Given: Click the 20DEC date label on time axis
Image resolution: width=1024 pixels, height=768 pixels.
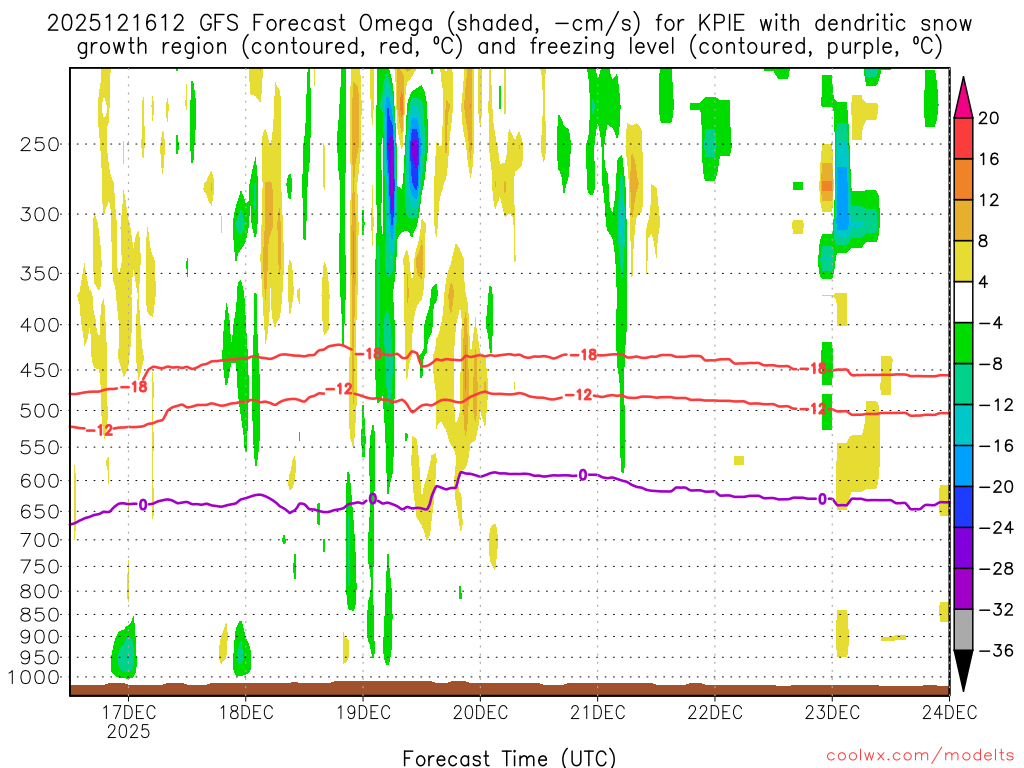Looking at the screenshot, I should tap(480, 712).
